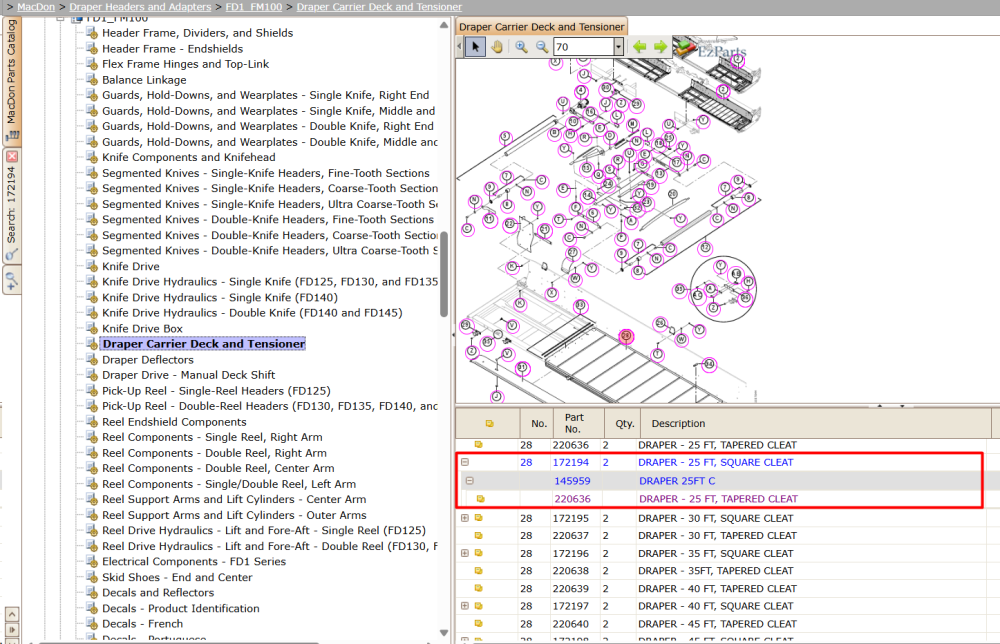This screenshot has width=1000, height=644.
Task: Click the zoom out magnifier icon
Action: [x=542, y=47]
